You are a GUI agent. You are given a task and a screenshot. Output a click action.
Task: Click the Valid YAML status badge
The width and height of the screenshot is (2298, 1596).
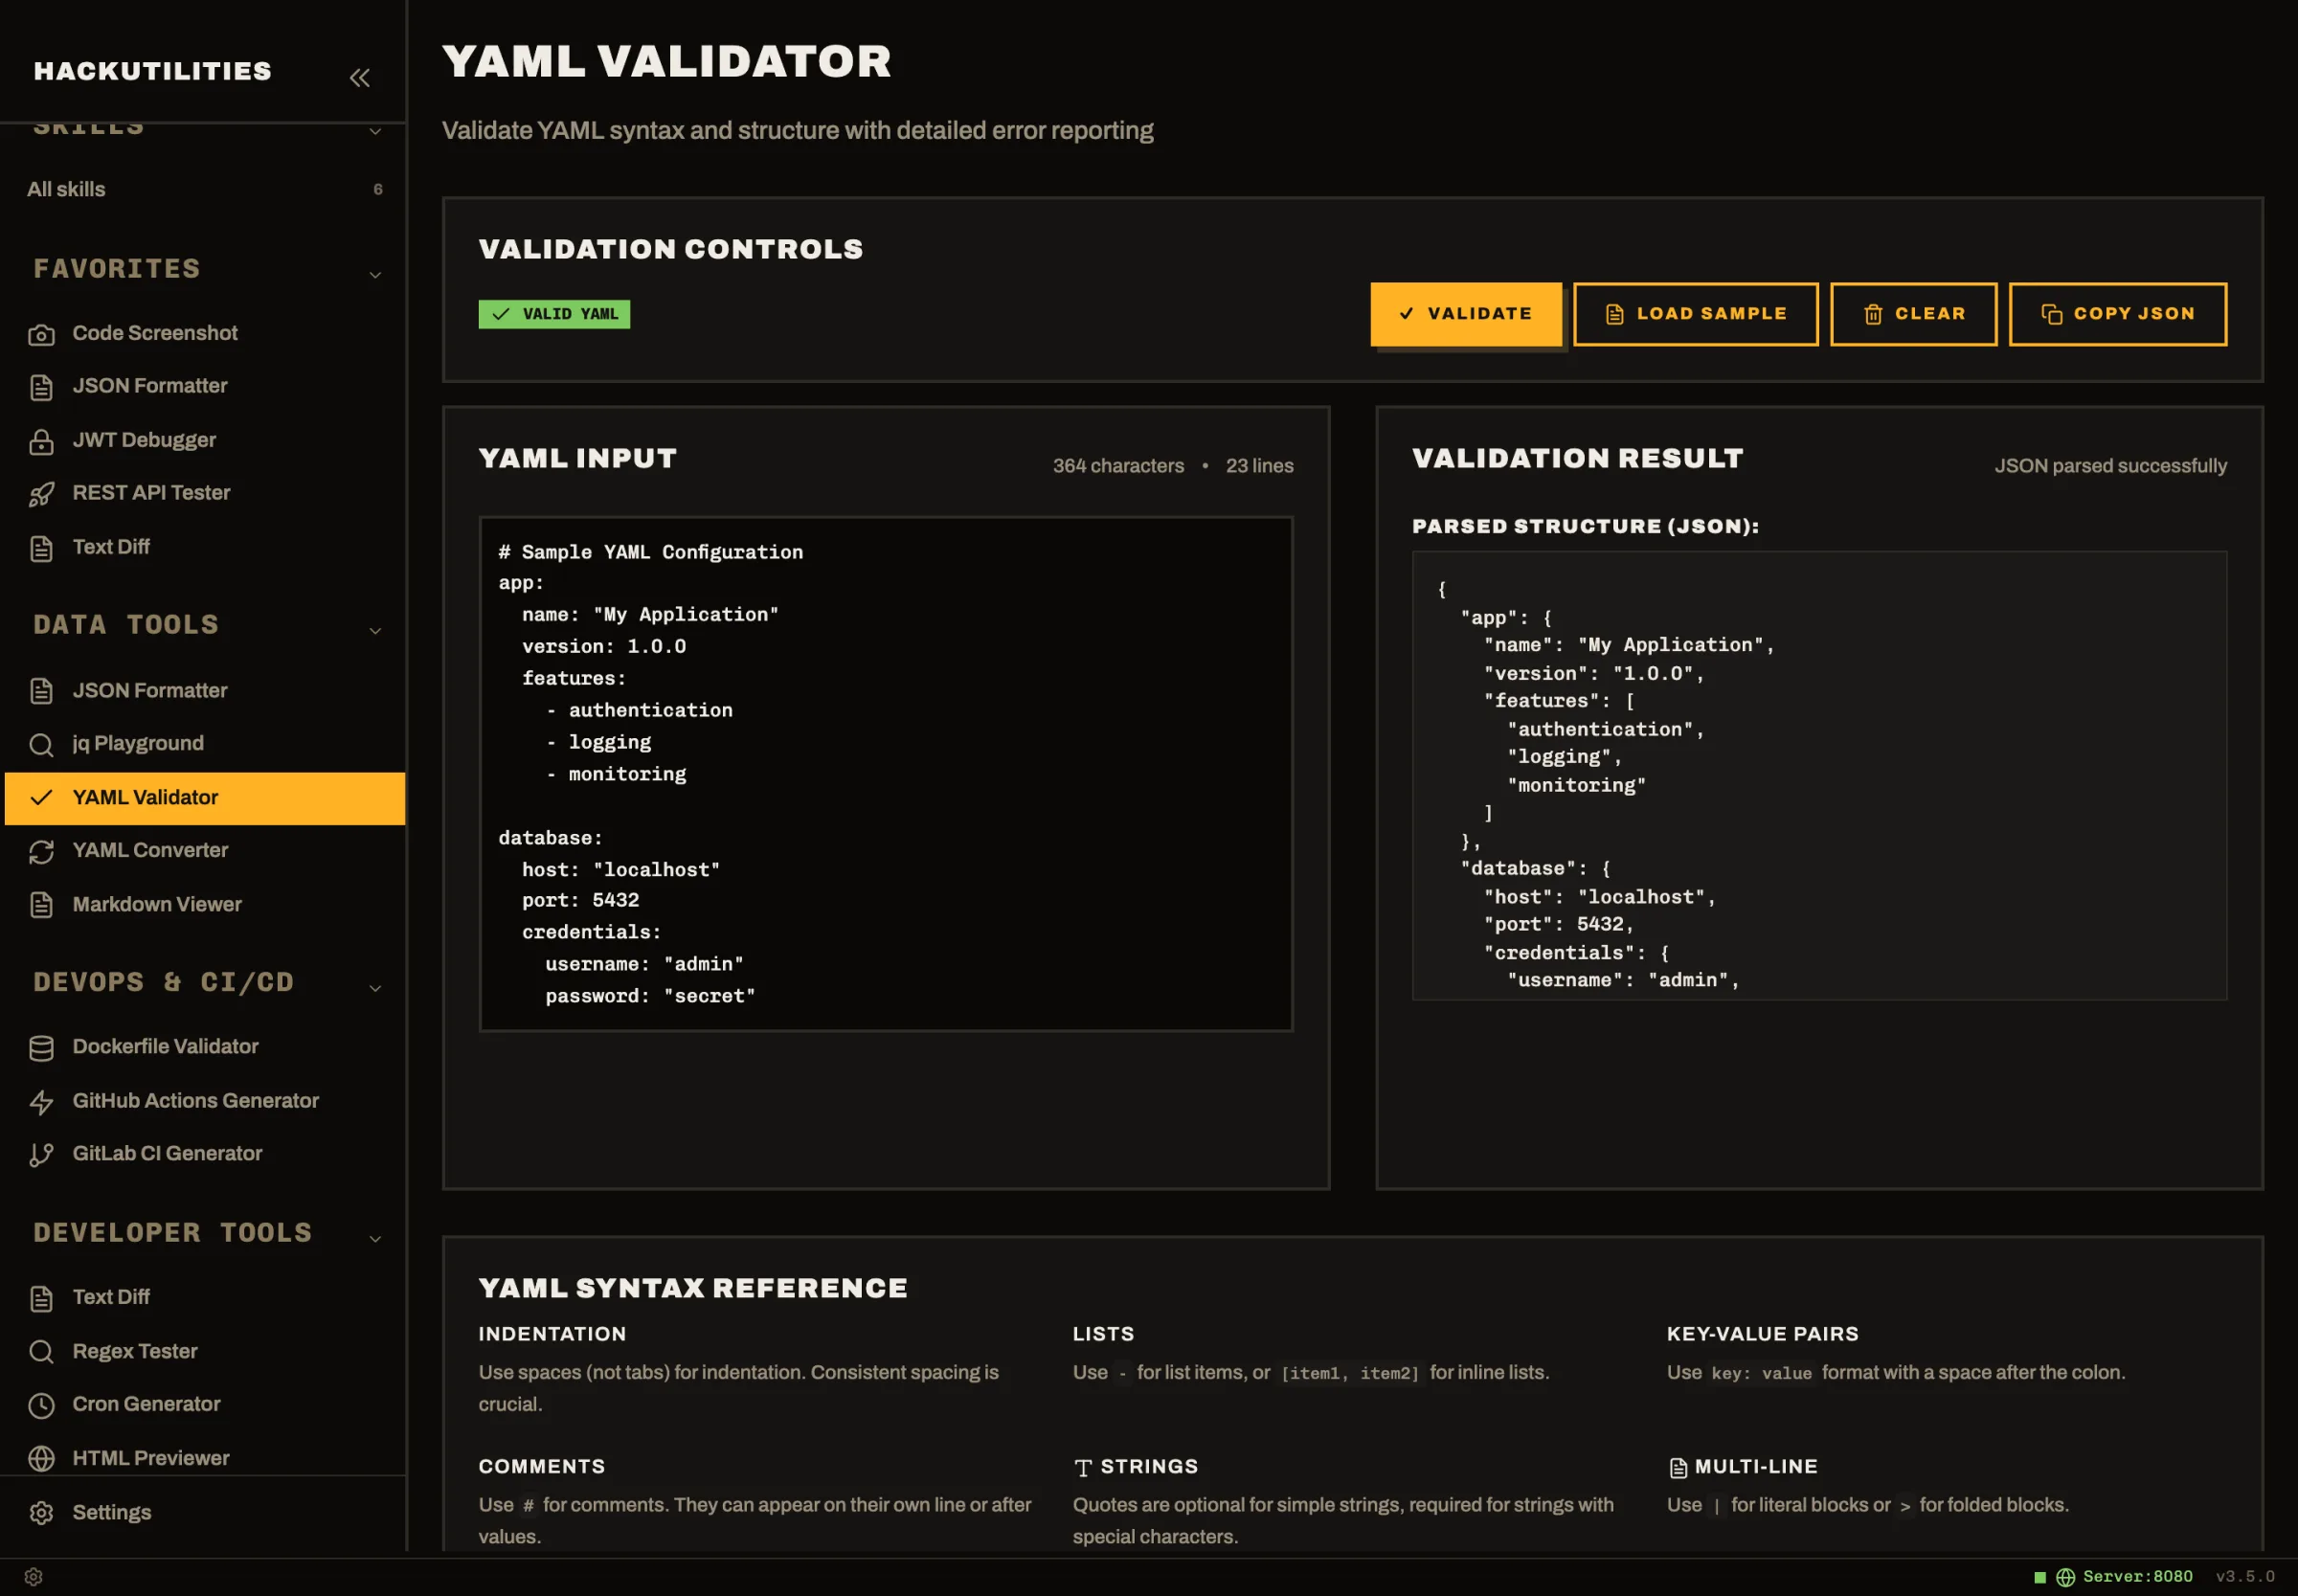554,314
